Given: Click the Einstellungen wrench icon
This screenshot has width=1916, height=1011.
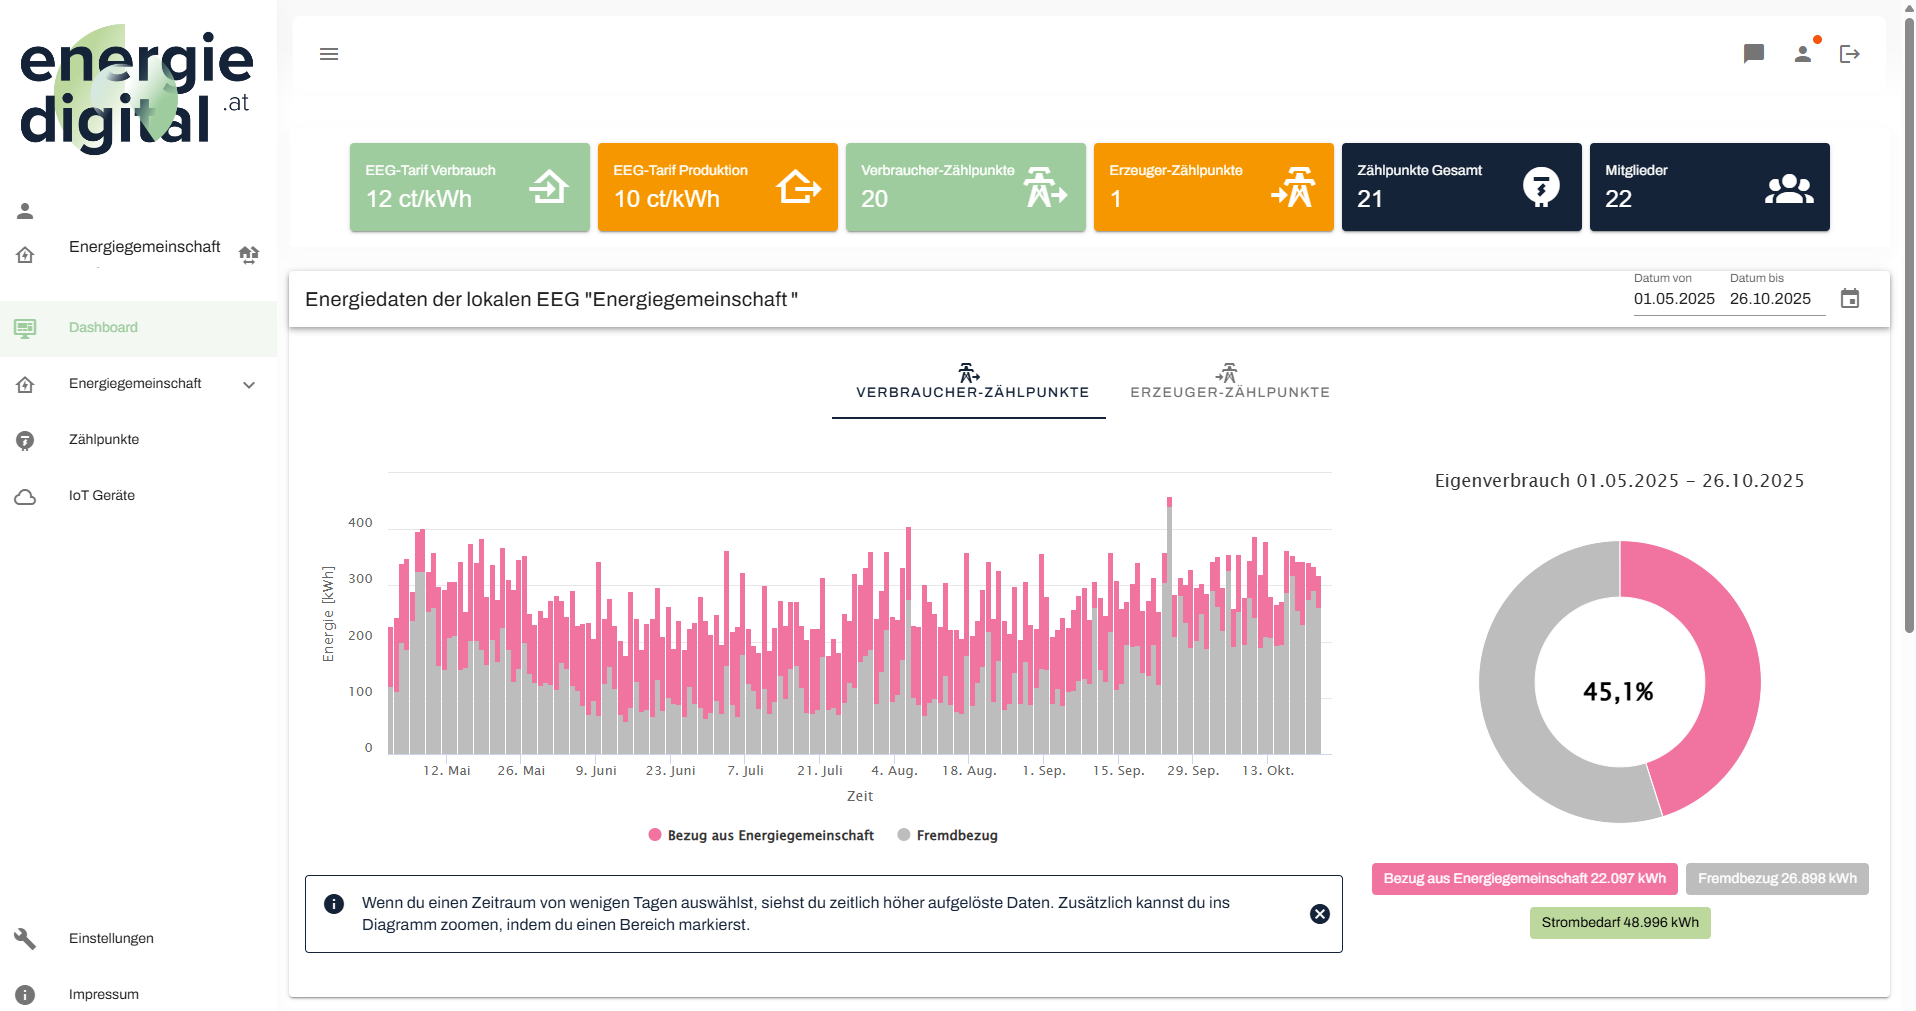Looking at the screenshot, I should [x=25, y=938].
